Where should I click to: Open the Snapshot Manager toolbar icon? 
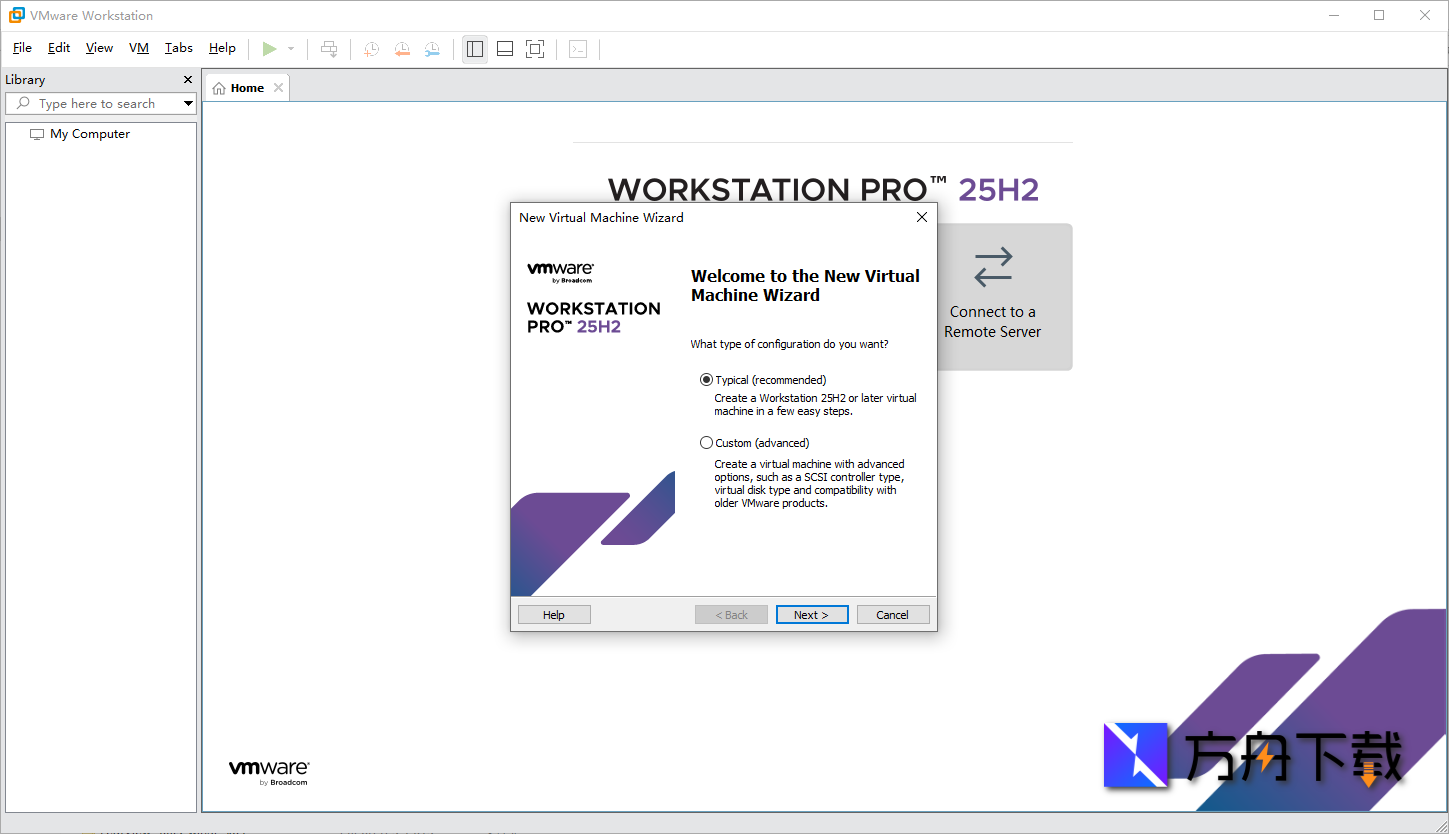pyautogui.click(x=432, y=48)
